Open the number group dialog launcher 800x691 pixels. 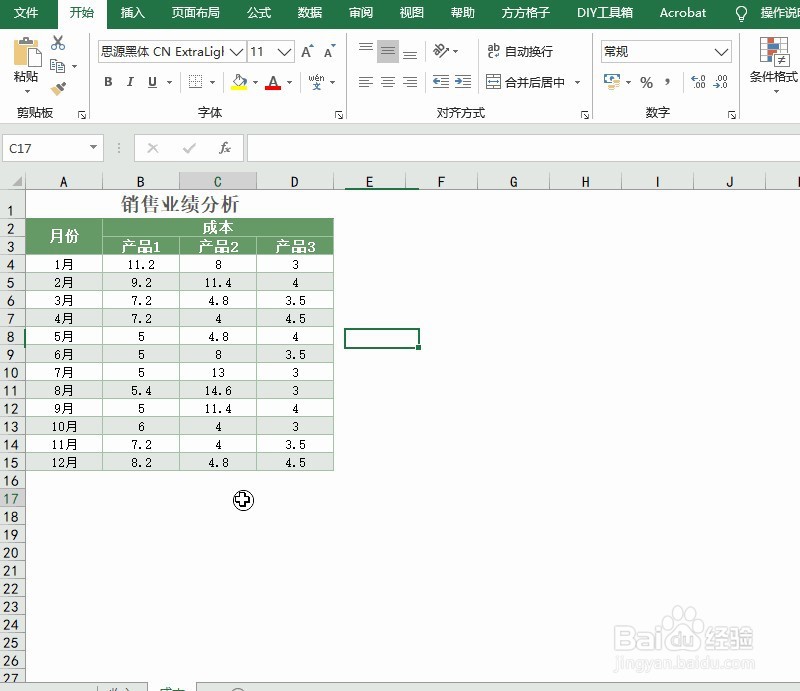732,115
